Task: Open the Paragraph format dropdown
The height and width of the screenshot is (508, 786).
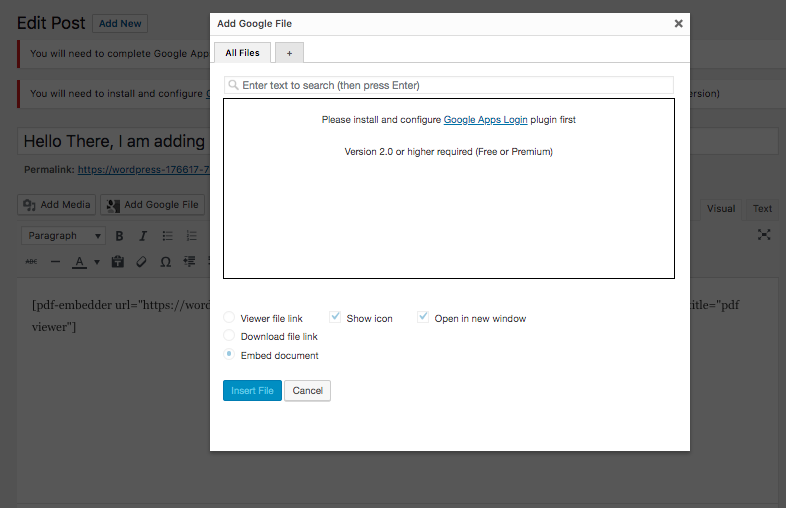Action: (63, 236)
